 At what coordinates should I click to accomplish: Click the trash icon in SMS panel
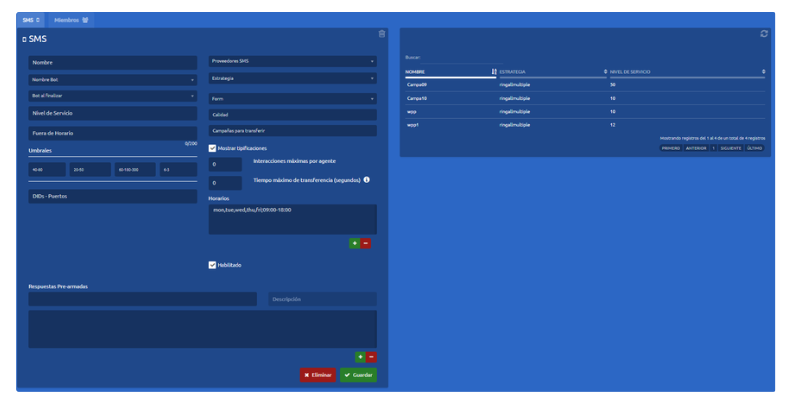381,34
